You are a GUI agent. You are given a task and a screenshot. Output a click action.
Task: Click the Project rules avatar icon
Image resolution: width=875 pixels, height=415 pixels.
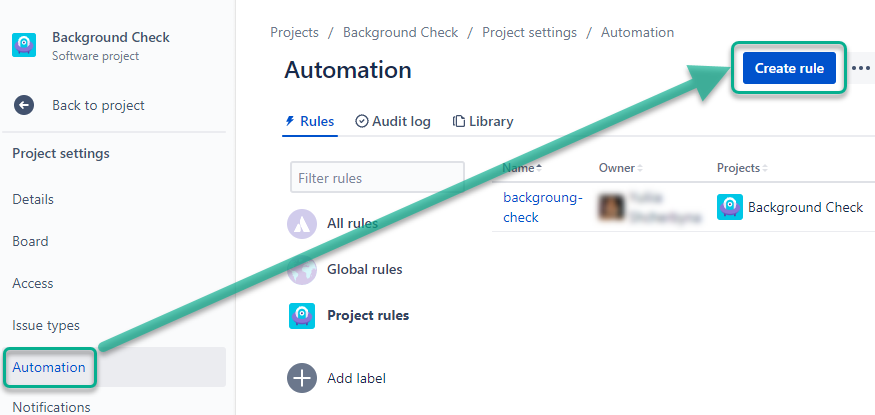coord(301,315)
